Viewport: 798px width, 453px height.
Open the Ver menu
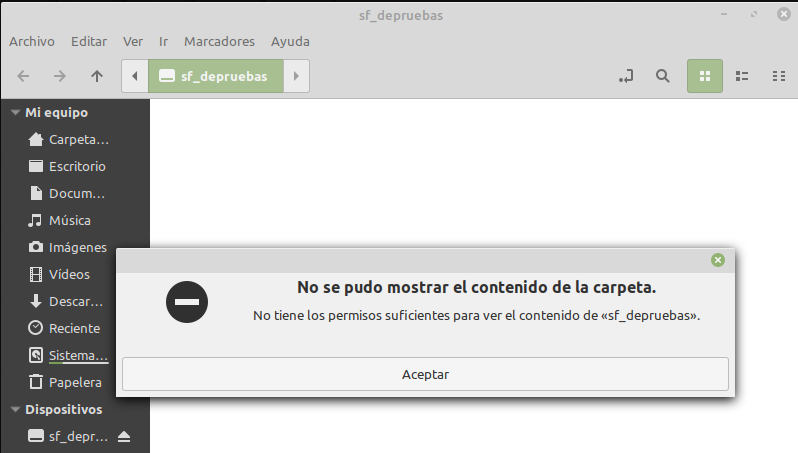(133, 42)
